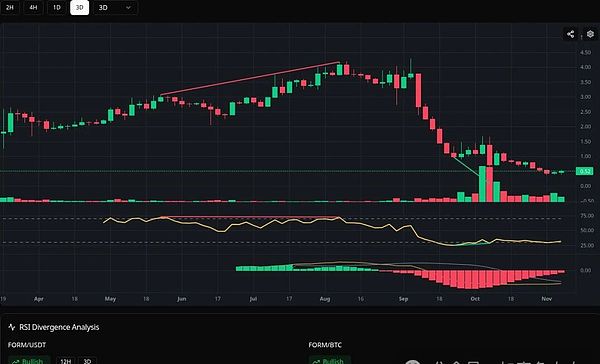This screenshot has height=364, width=600.
Task: Open the chart share icon
Action: pos(570,34)
